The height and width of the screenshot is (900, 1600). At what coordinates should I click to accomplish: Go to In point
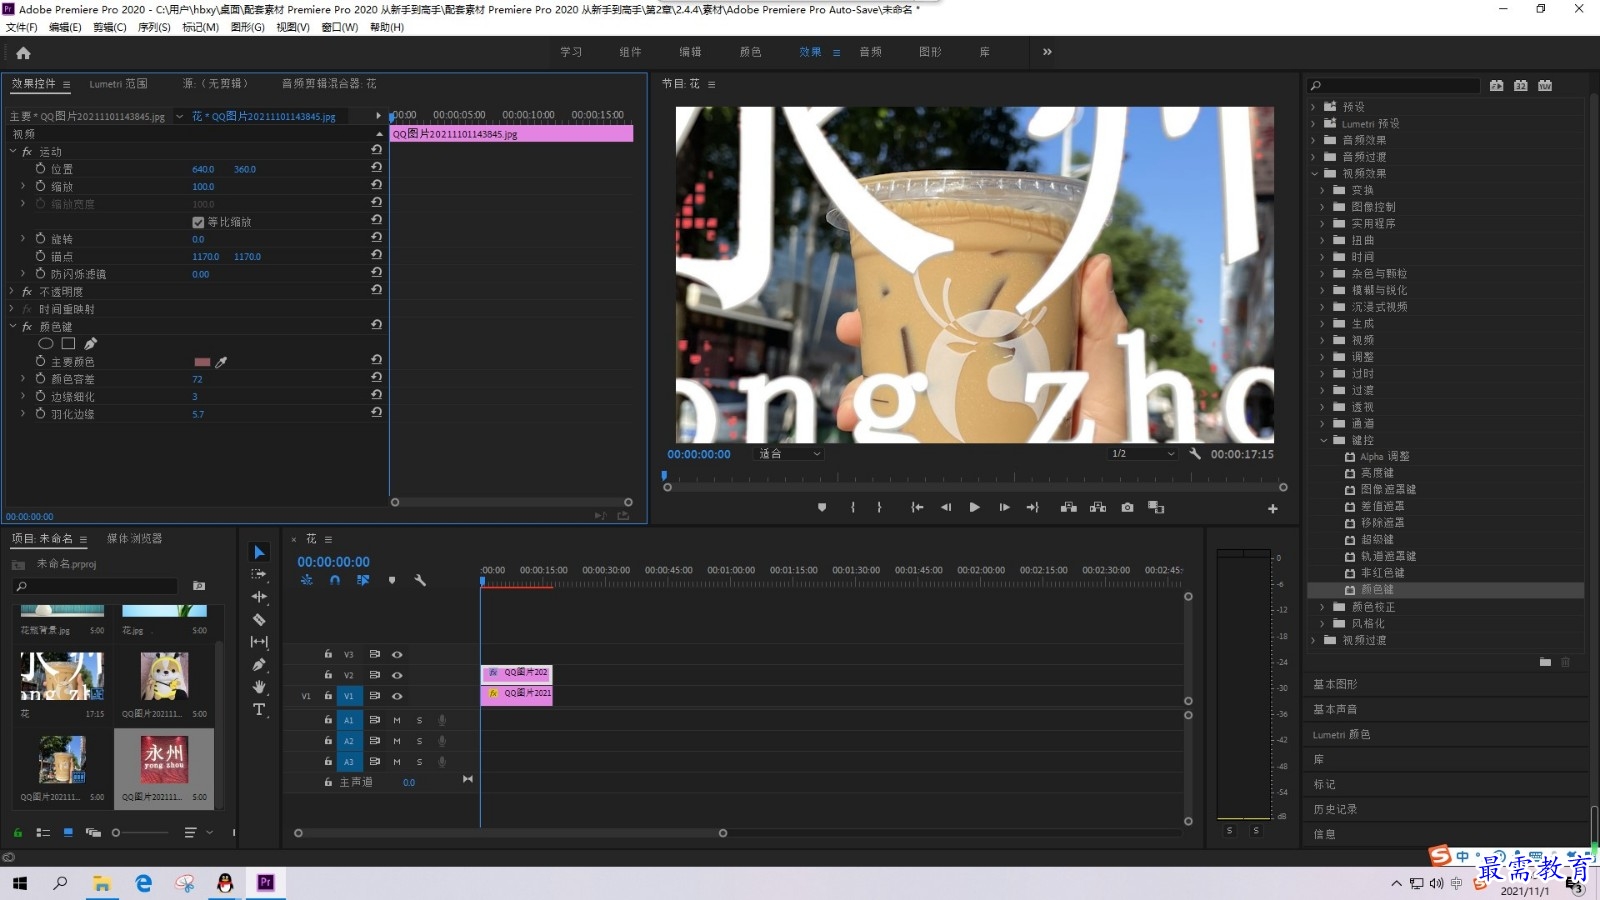tap(917, 508)
